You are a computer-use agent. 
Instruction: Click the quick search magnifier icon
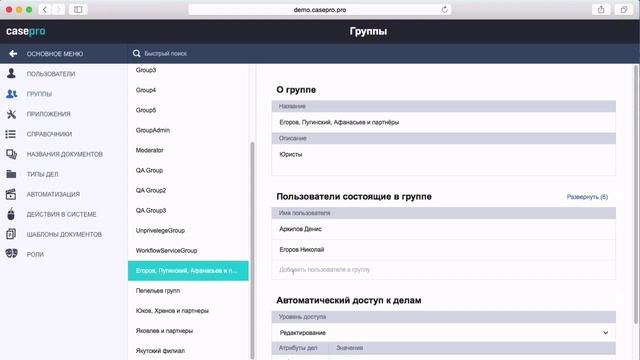coord(136,53)
